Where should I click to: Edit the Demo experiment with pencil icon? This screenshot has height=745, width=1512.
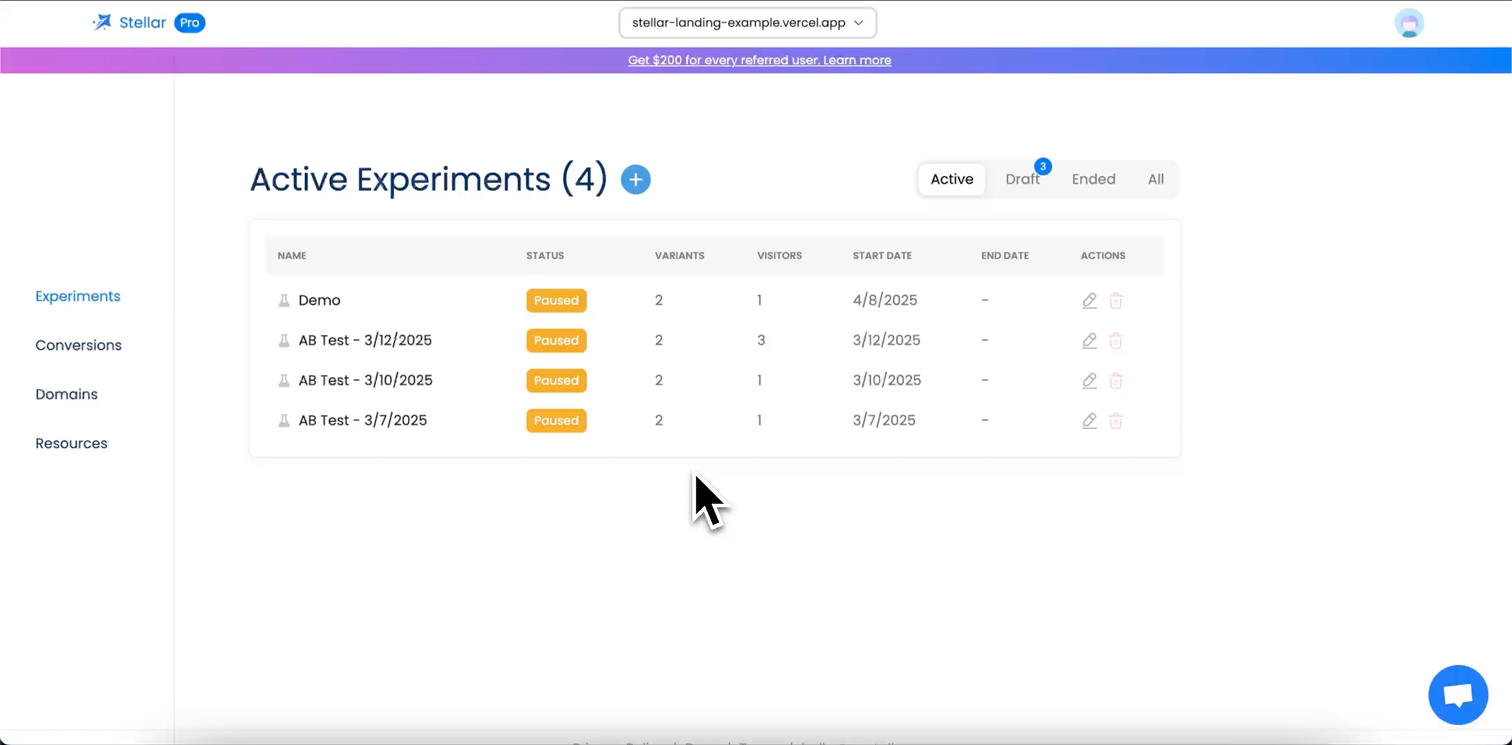[x=1089, y=301]
